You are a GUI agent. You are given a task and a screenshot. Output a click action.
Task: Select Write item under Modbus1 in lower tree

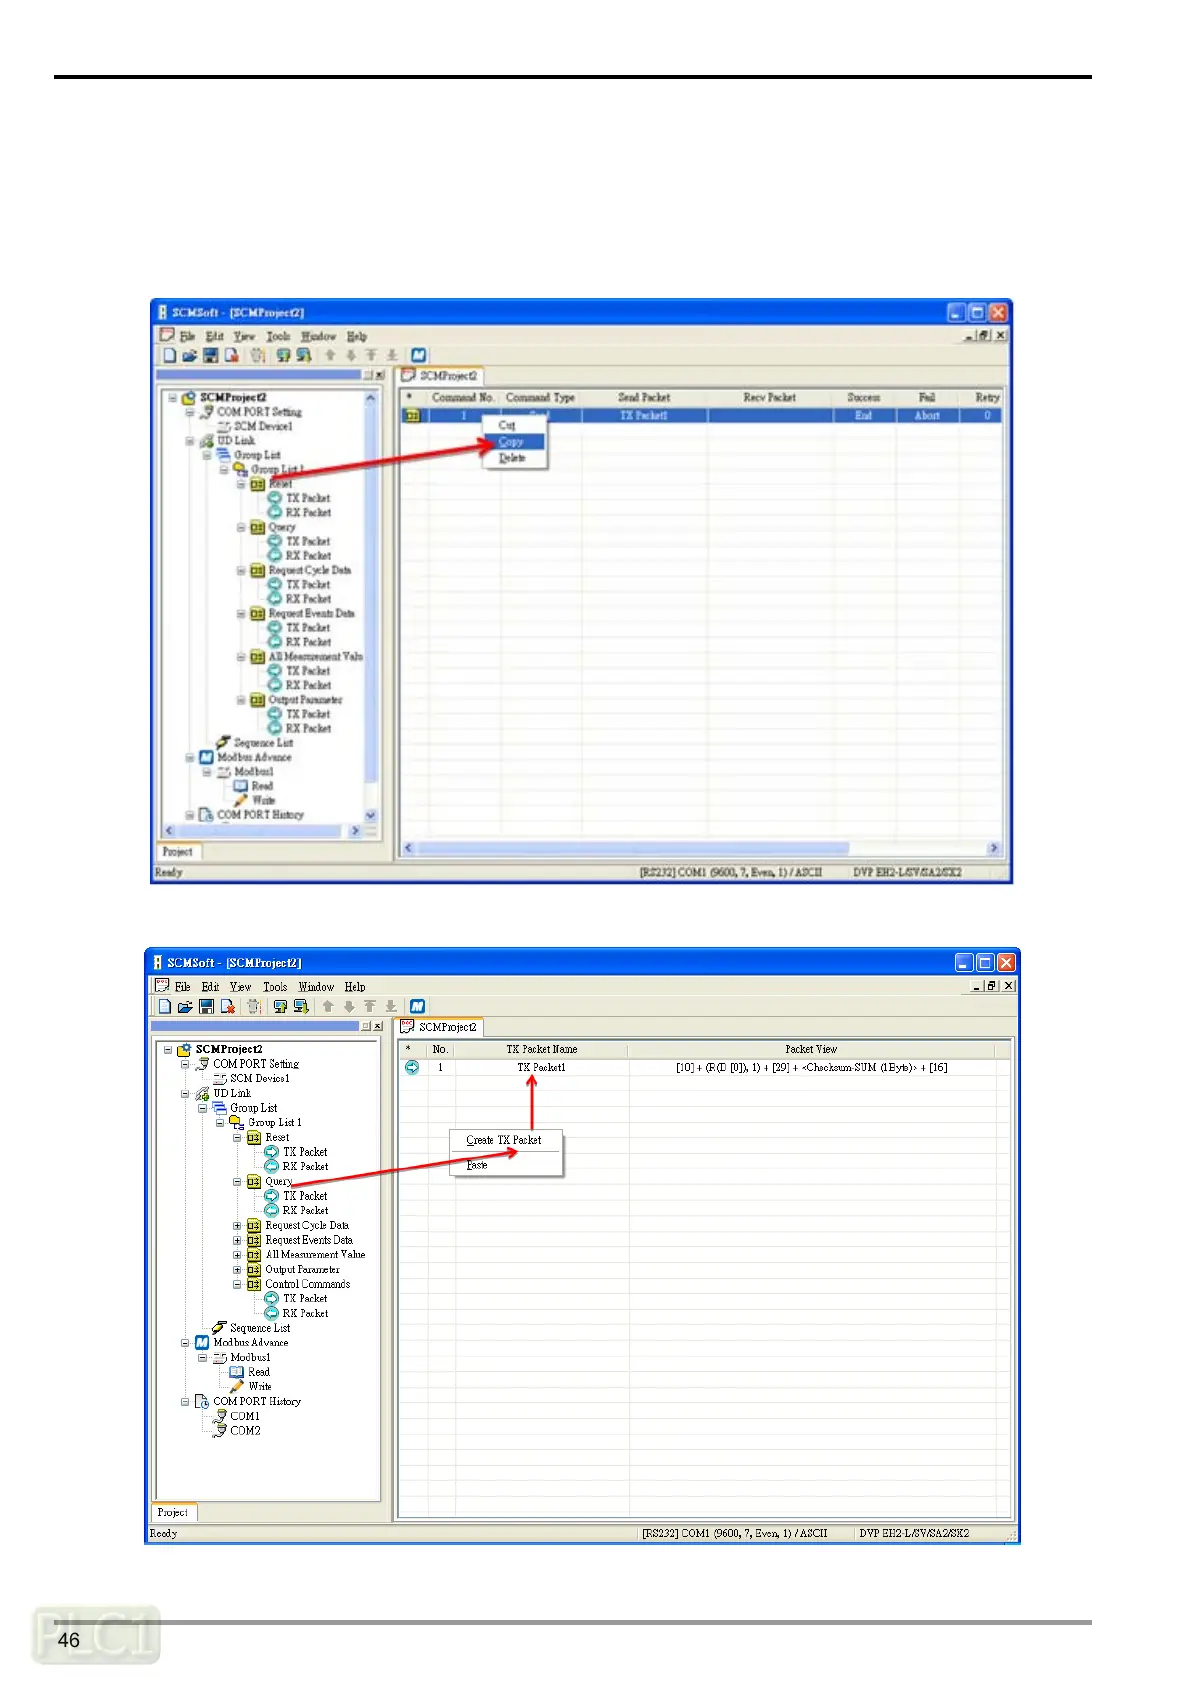259,1387
